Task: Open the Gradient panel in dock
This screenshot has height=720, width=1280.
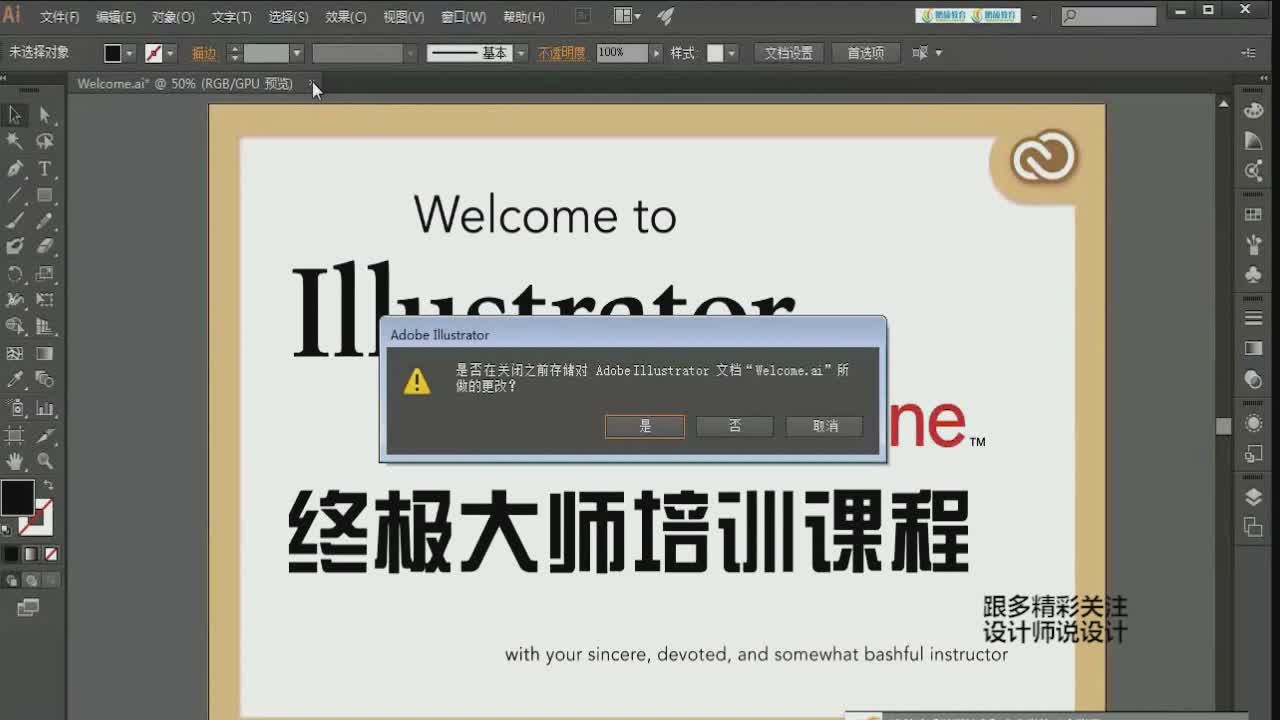Action: 1253,348
